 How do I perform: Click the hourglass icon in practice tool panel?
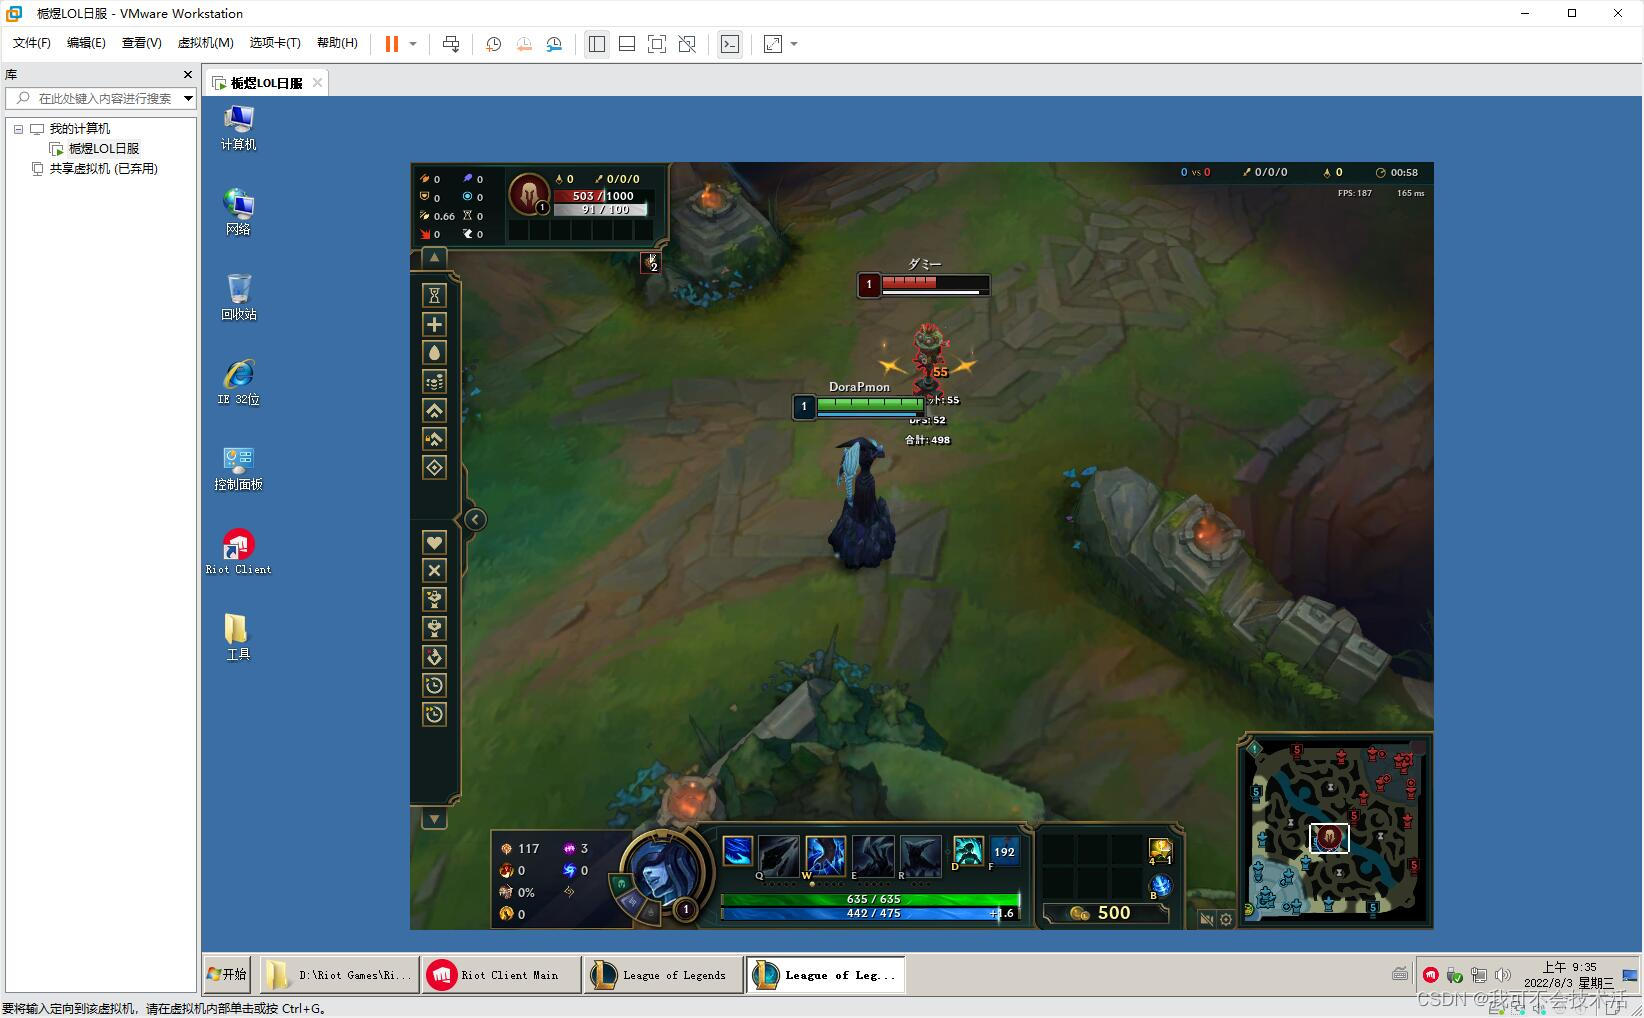pyautogui.click(x=434, y=295)
